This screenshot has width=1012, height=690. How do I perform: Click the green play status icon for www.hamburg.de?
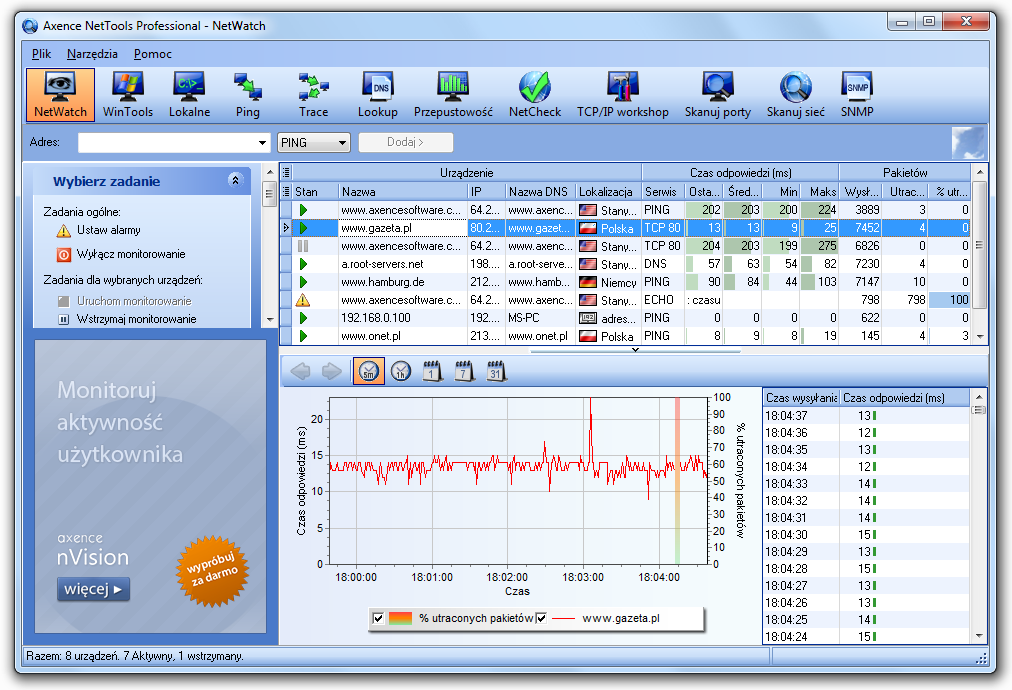tap(303, 282)
